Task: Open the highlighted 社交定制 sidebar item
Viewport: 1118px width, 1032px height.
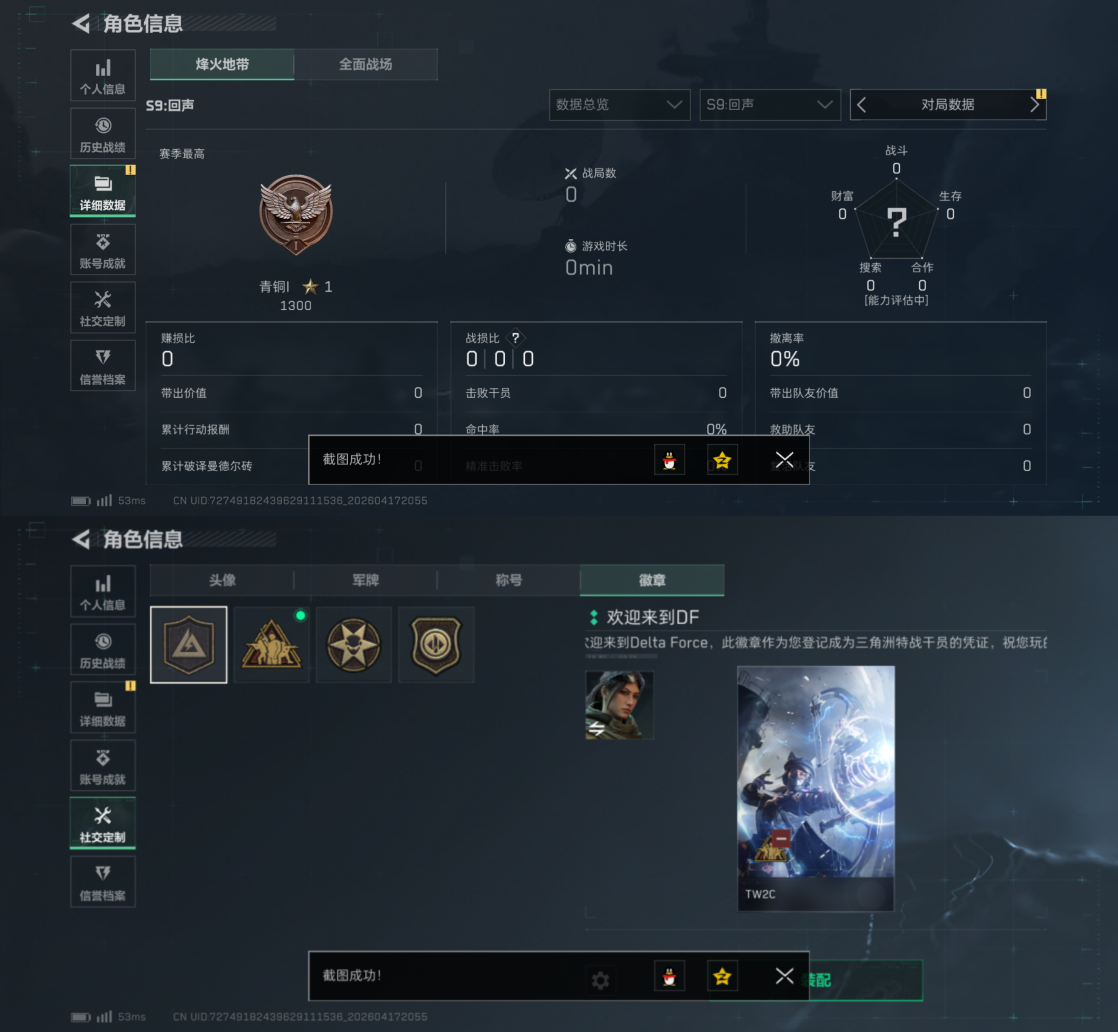Action: click(103, 823)
